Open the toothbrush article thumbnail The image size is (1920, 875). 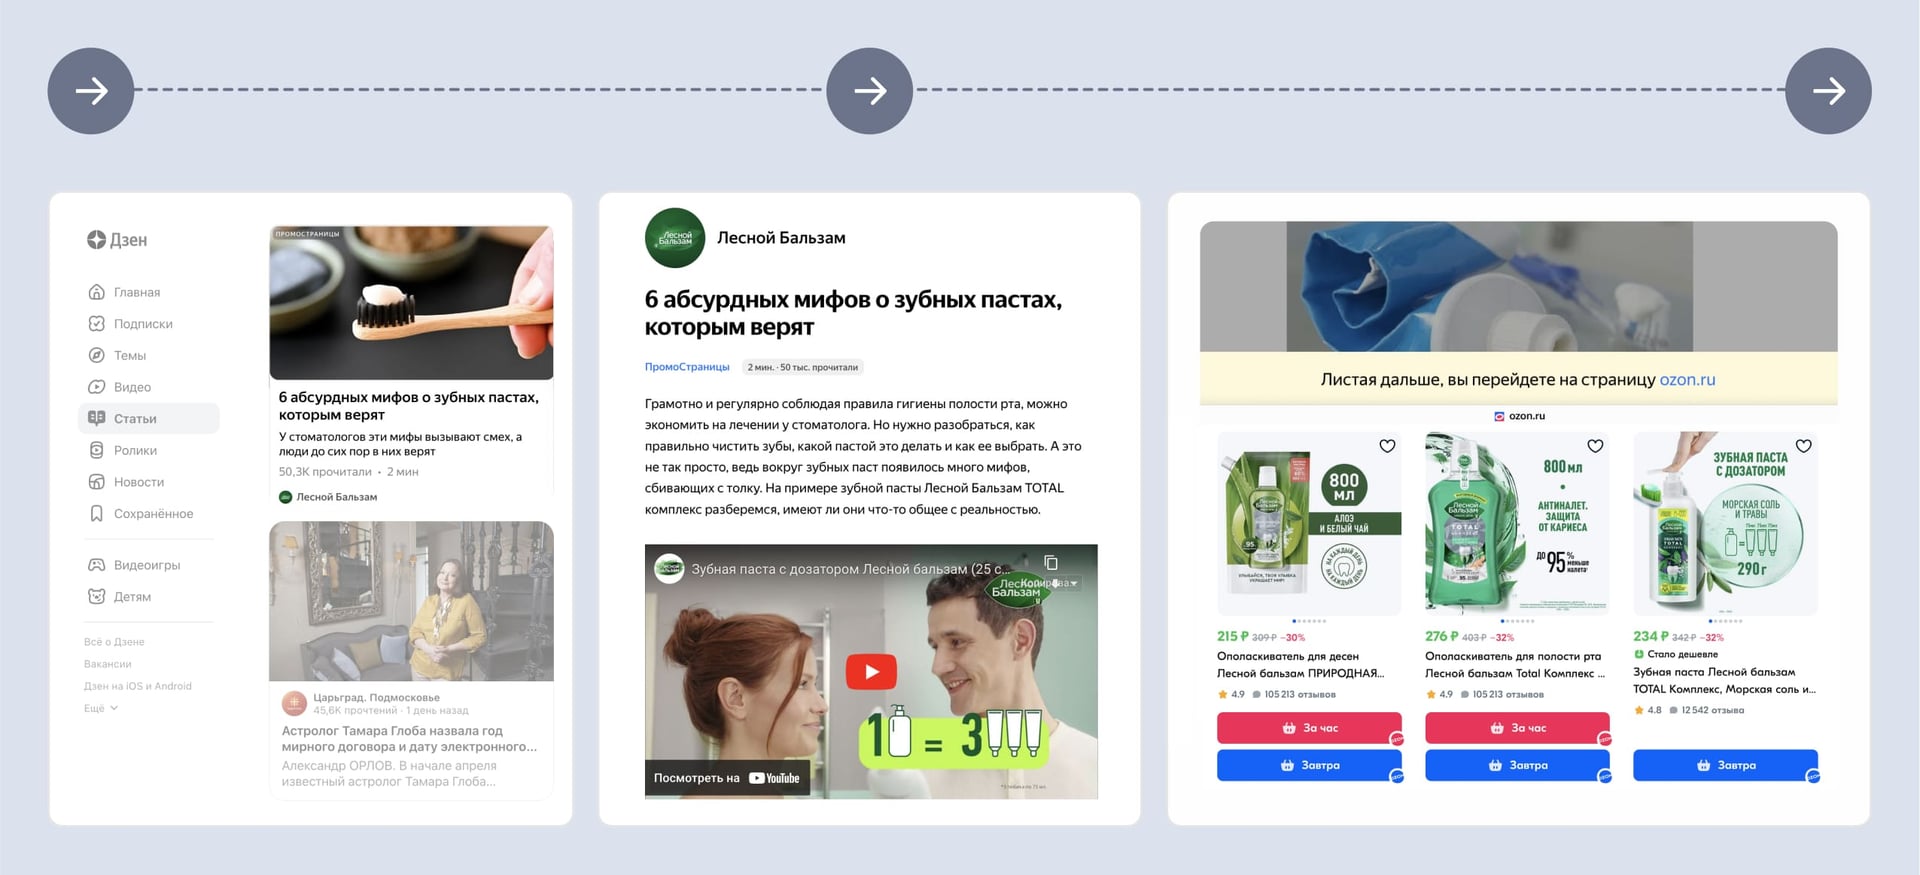coord(411,303)
